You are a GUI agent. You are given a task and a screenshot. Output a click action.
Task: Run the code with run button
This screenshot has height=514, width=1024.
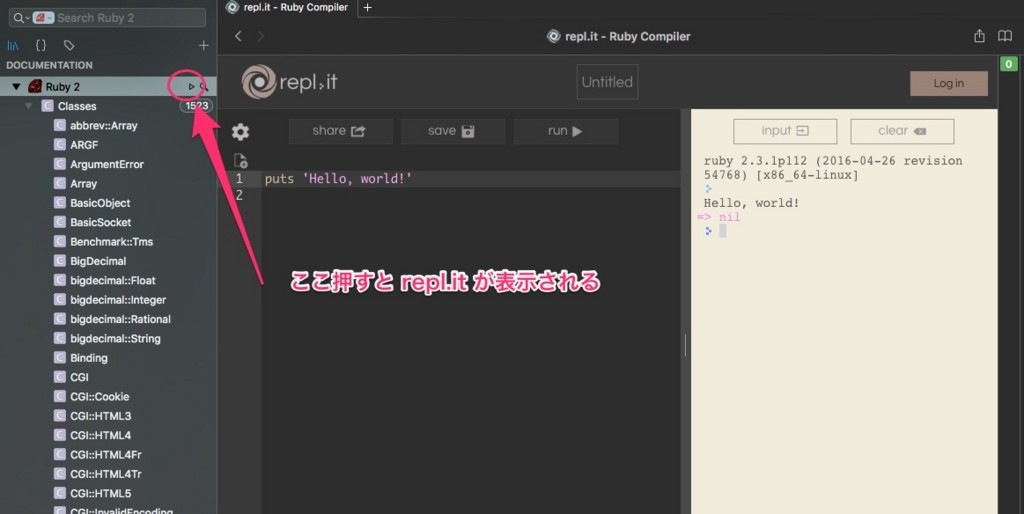coord(566,131)
